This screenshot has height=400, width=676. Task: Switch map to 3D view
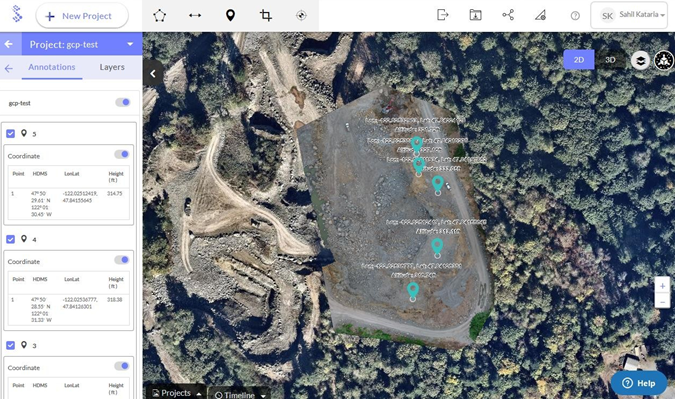610,60
